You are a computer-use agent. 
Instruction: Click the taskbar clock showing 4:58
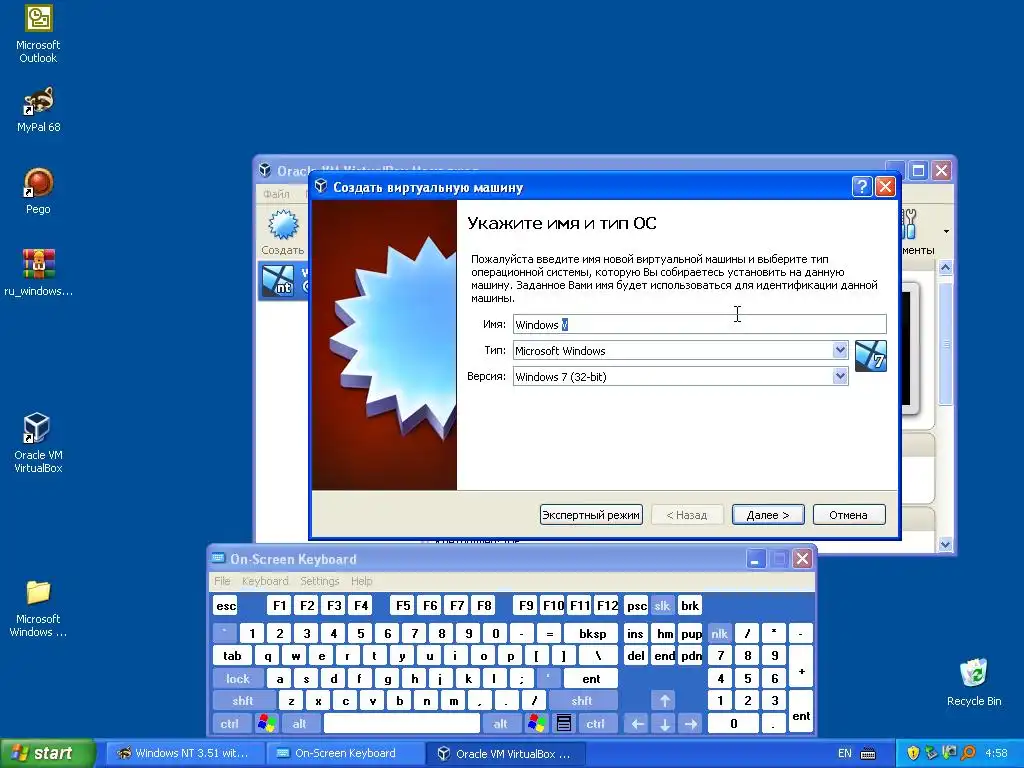click(997, 754)
